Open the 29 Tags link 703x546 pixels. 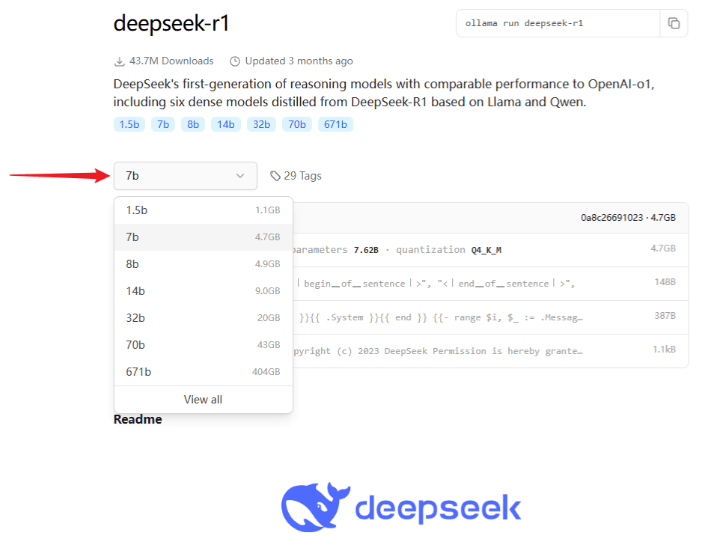(x=302, y=176)
